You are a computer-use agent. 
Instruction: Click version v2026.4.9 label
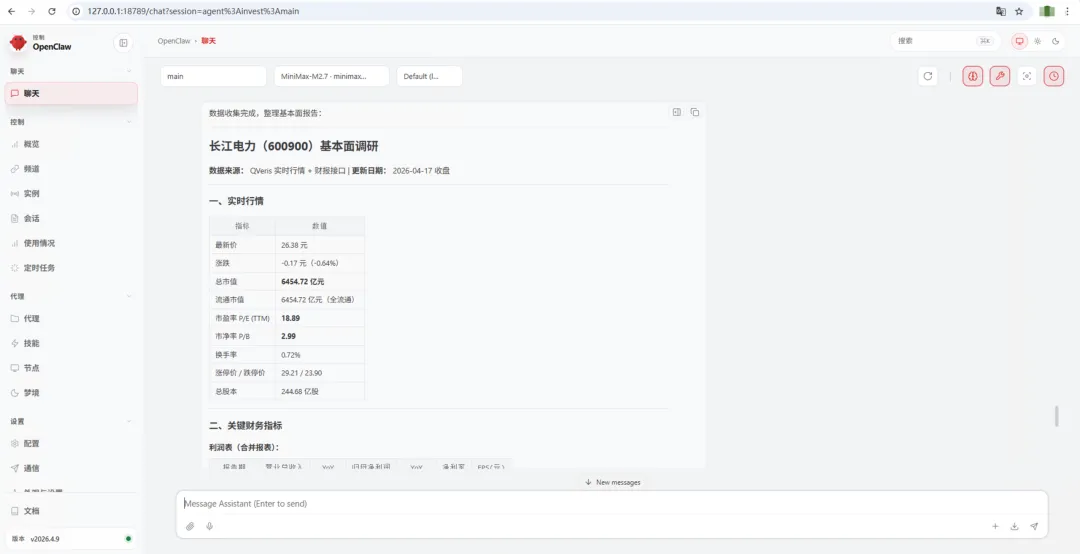click(x=45, y=539)
